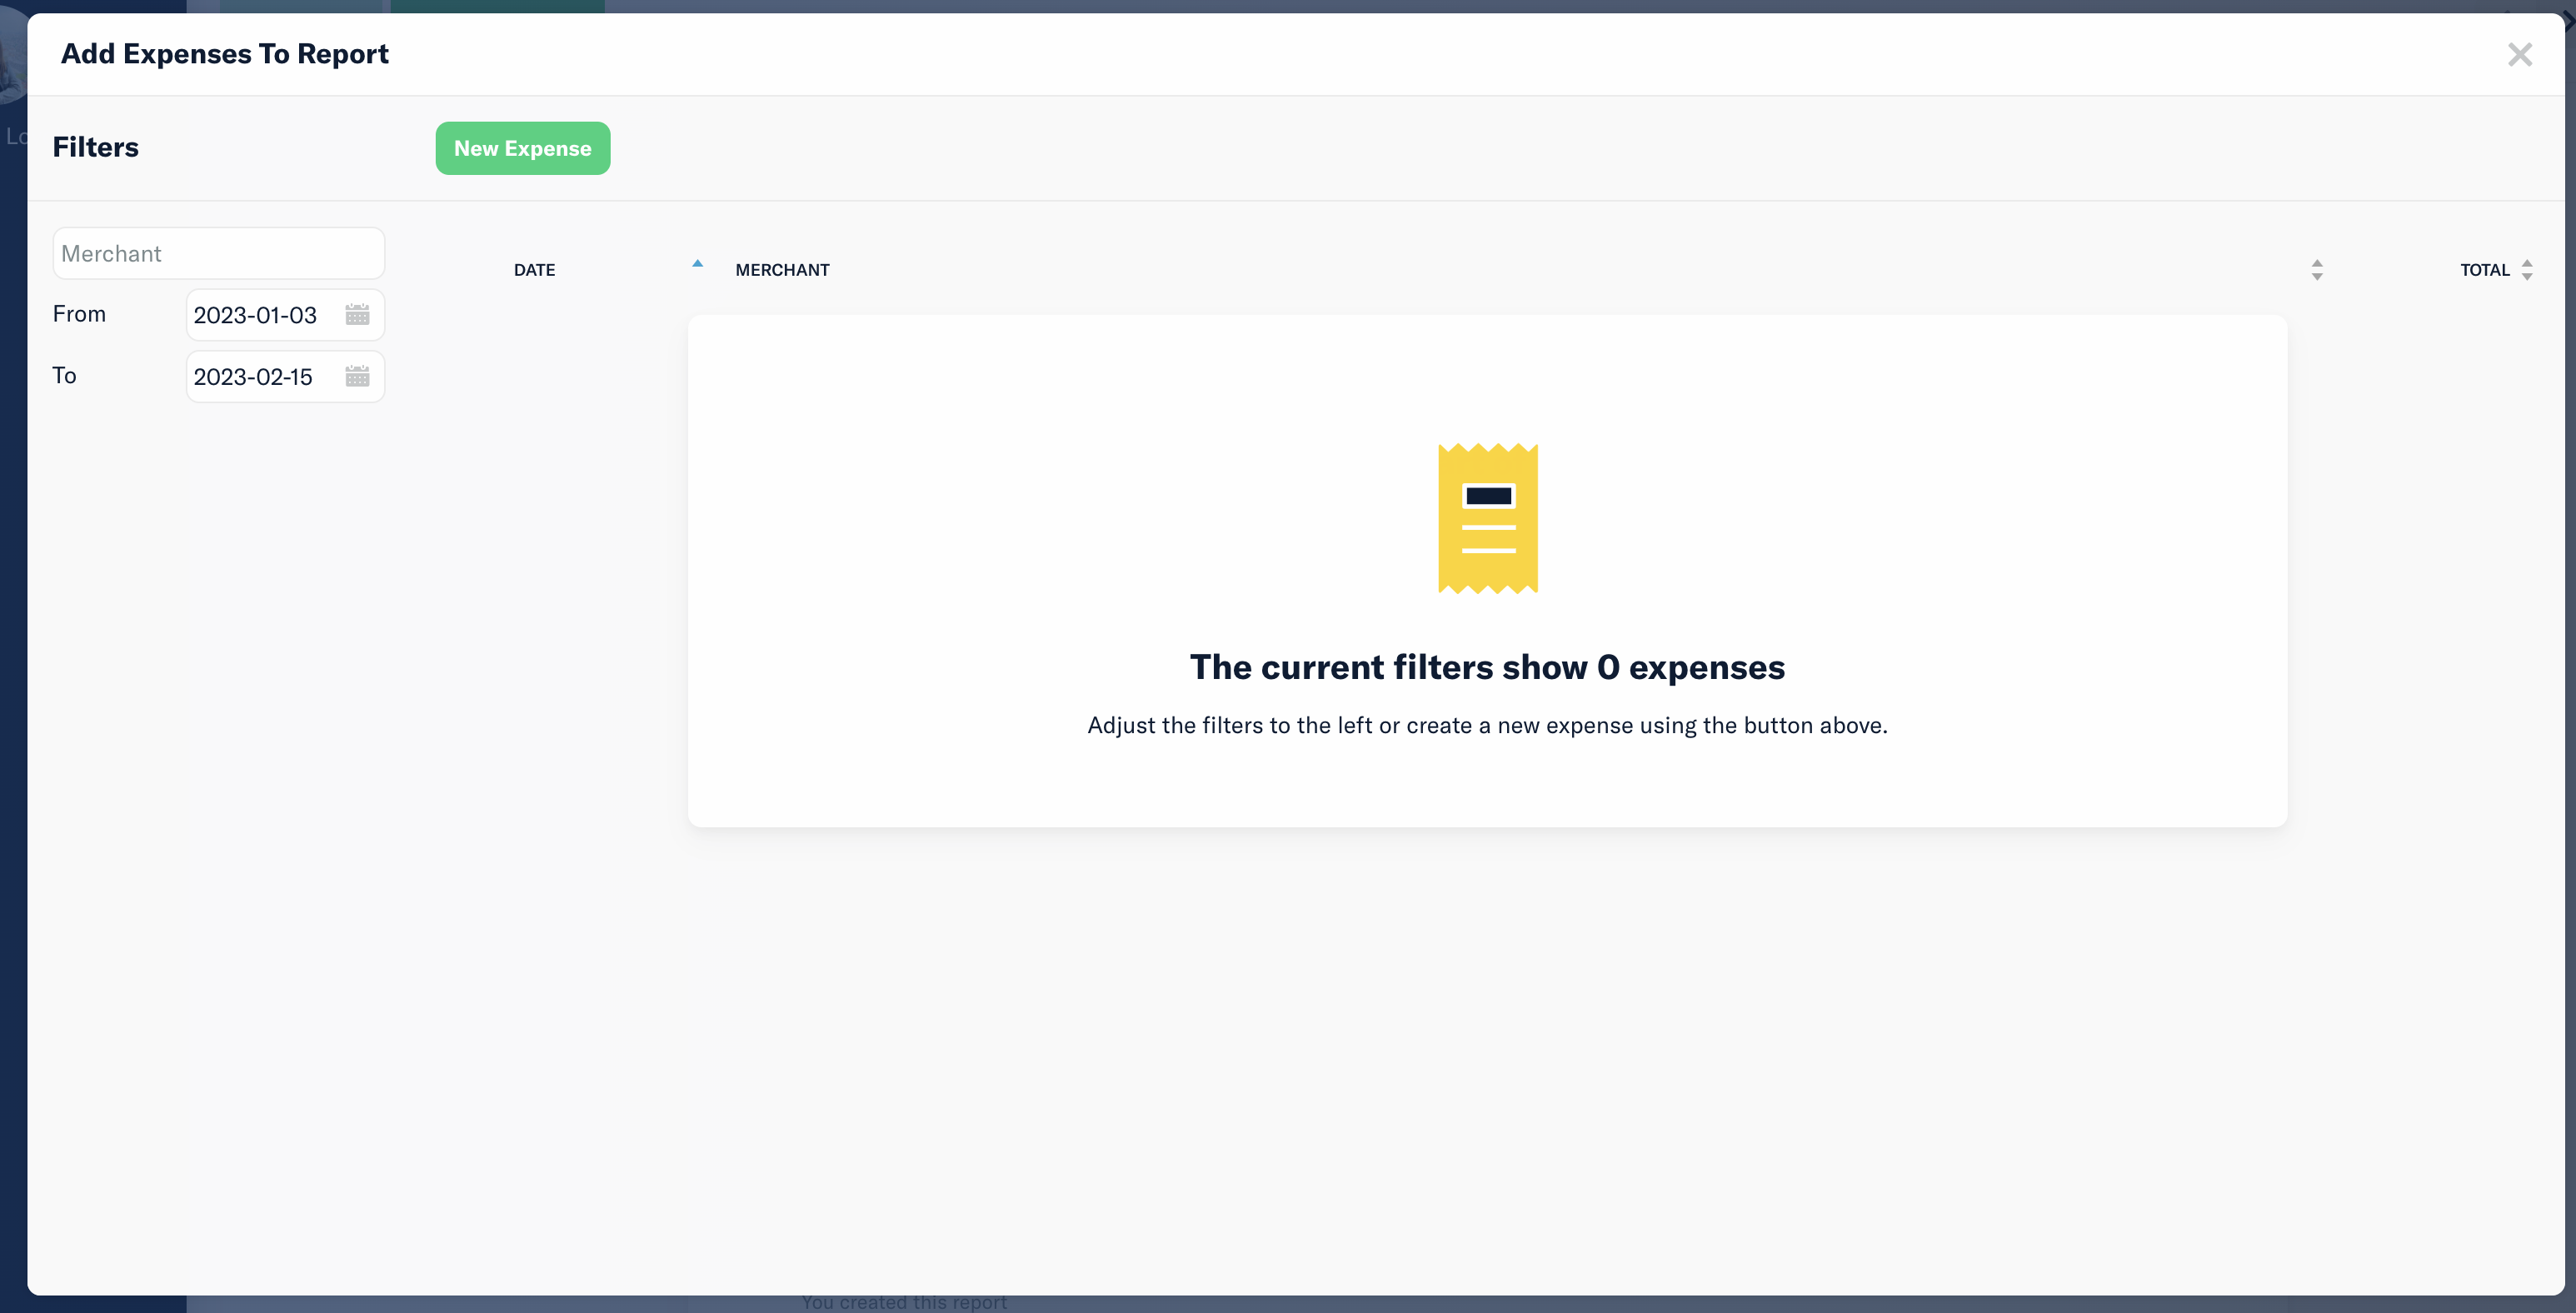The image size is (2576, 1313).
Task: Click the 'current filters show 0 expenses' heading
Action: (1486, 667)
